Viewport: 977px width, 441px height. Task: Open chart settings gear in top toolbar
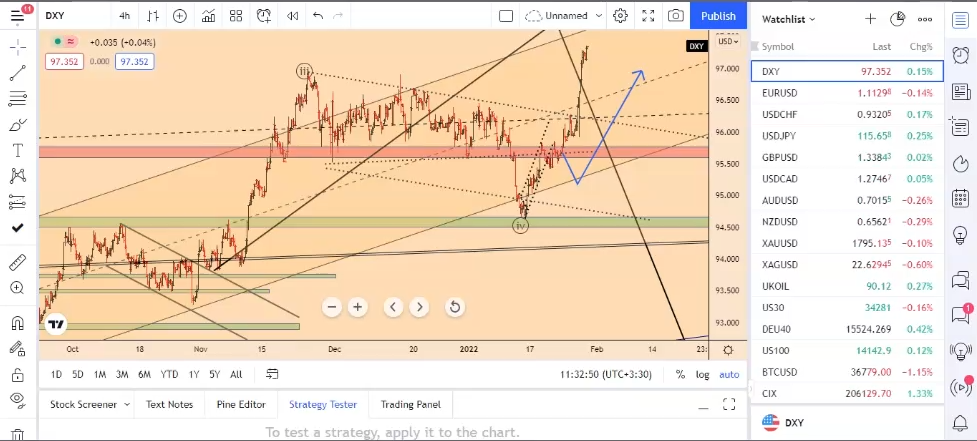(621, 16)
